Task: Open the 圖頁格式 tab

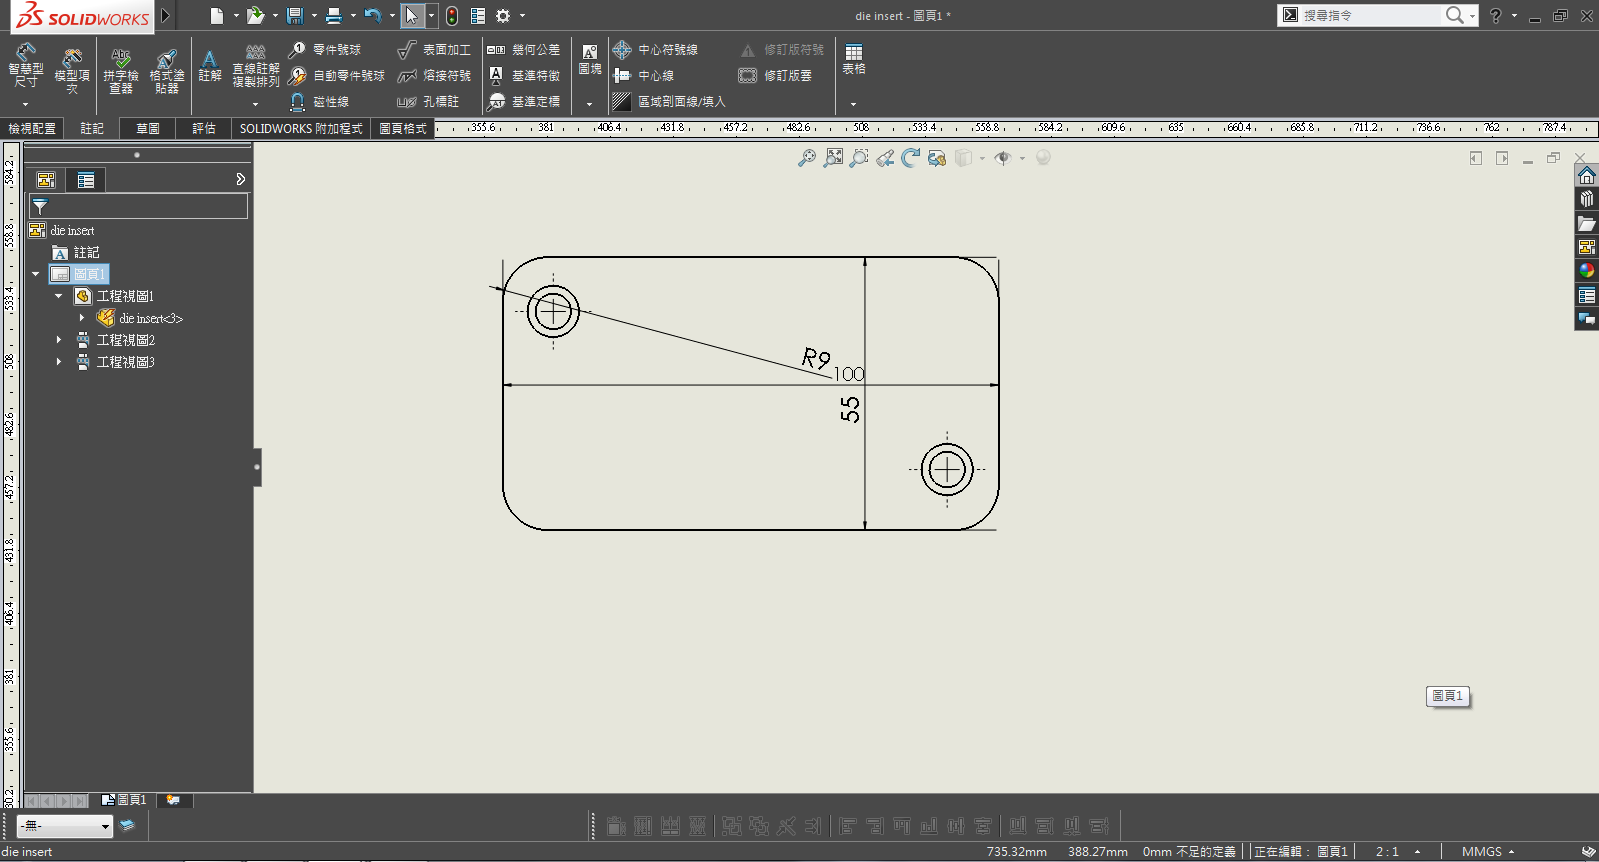Action: pyautogui.click(x=403, y=128)
